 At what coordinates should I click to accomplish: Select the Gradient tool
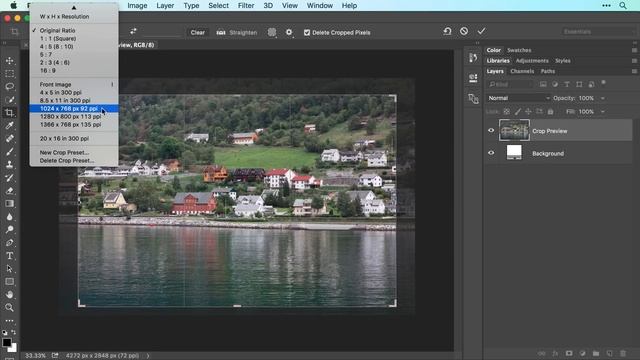[x=9, y=204]
